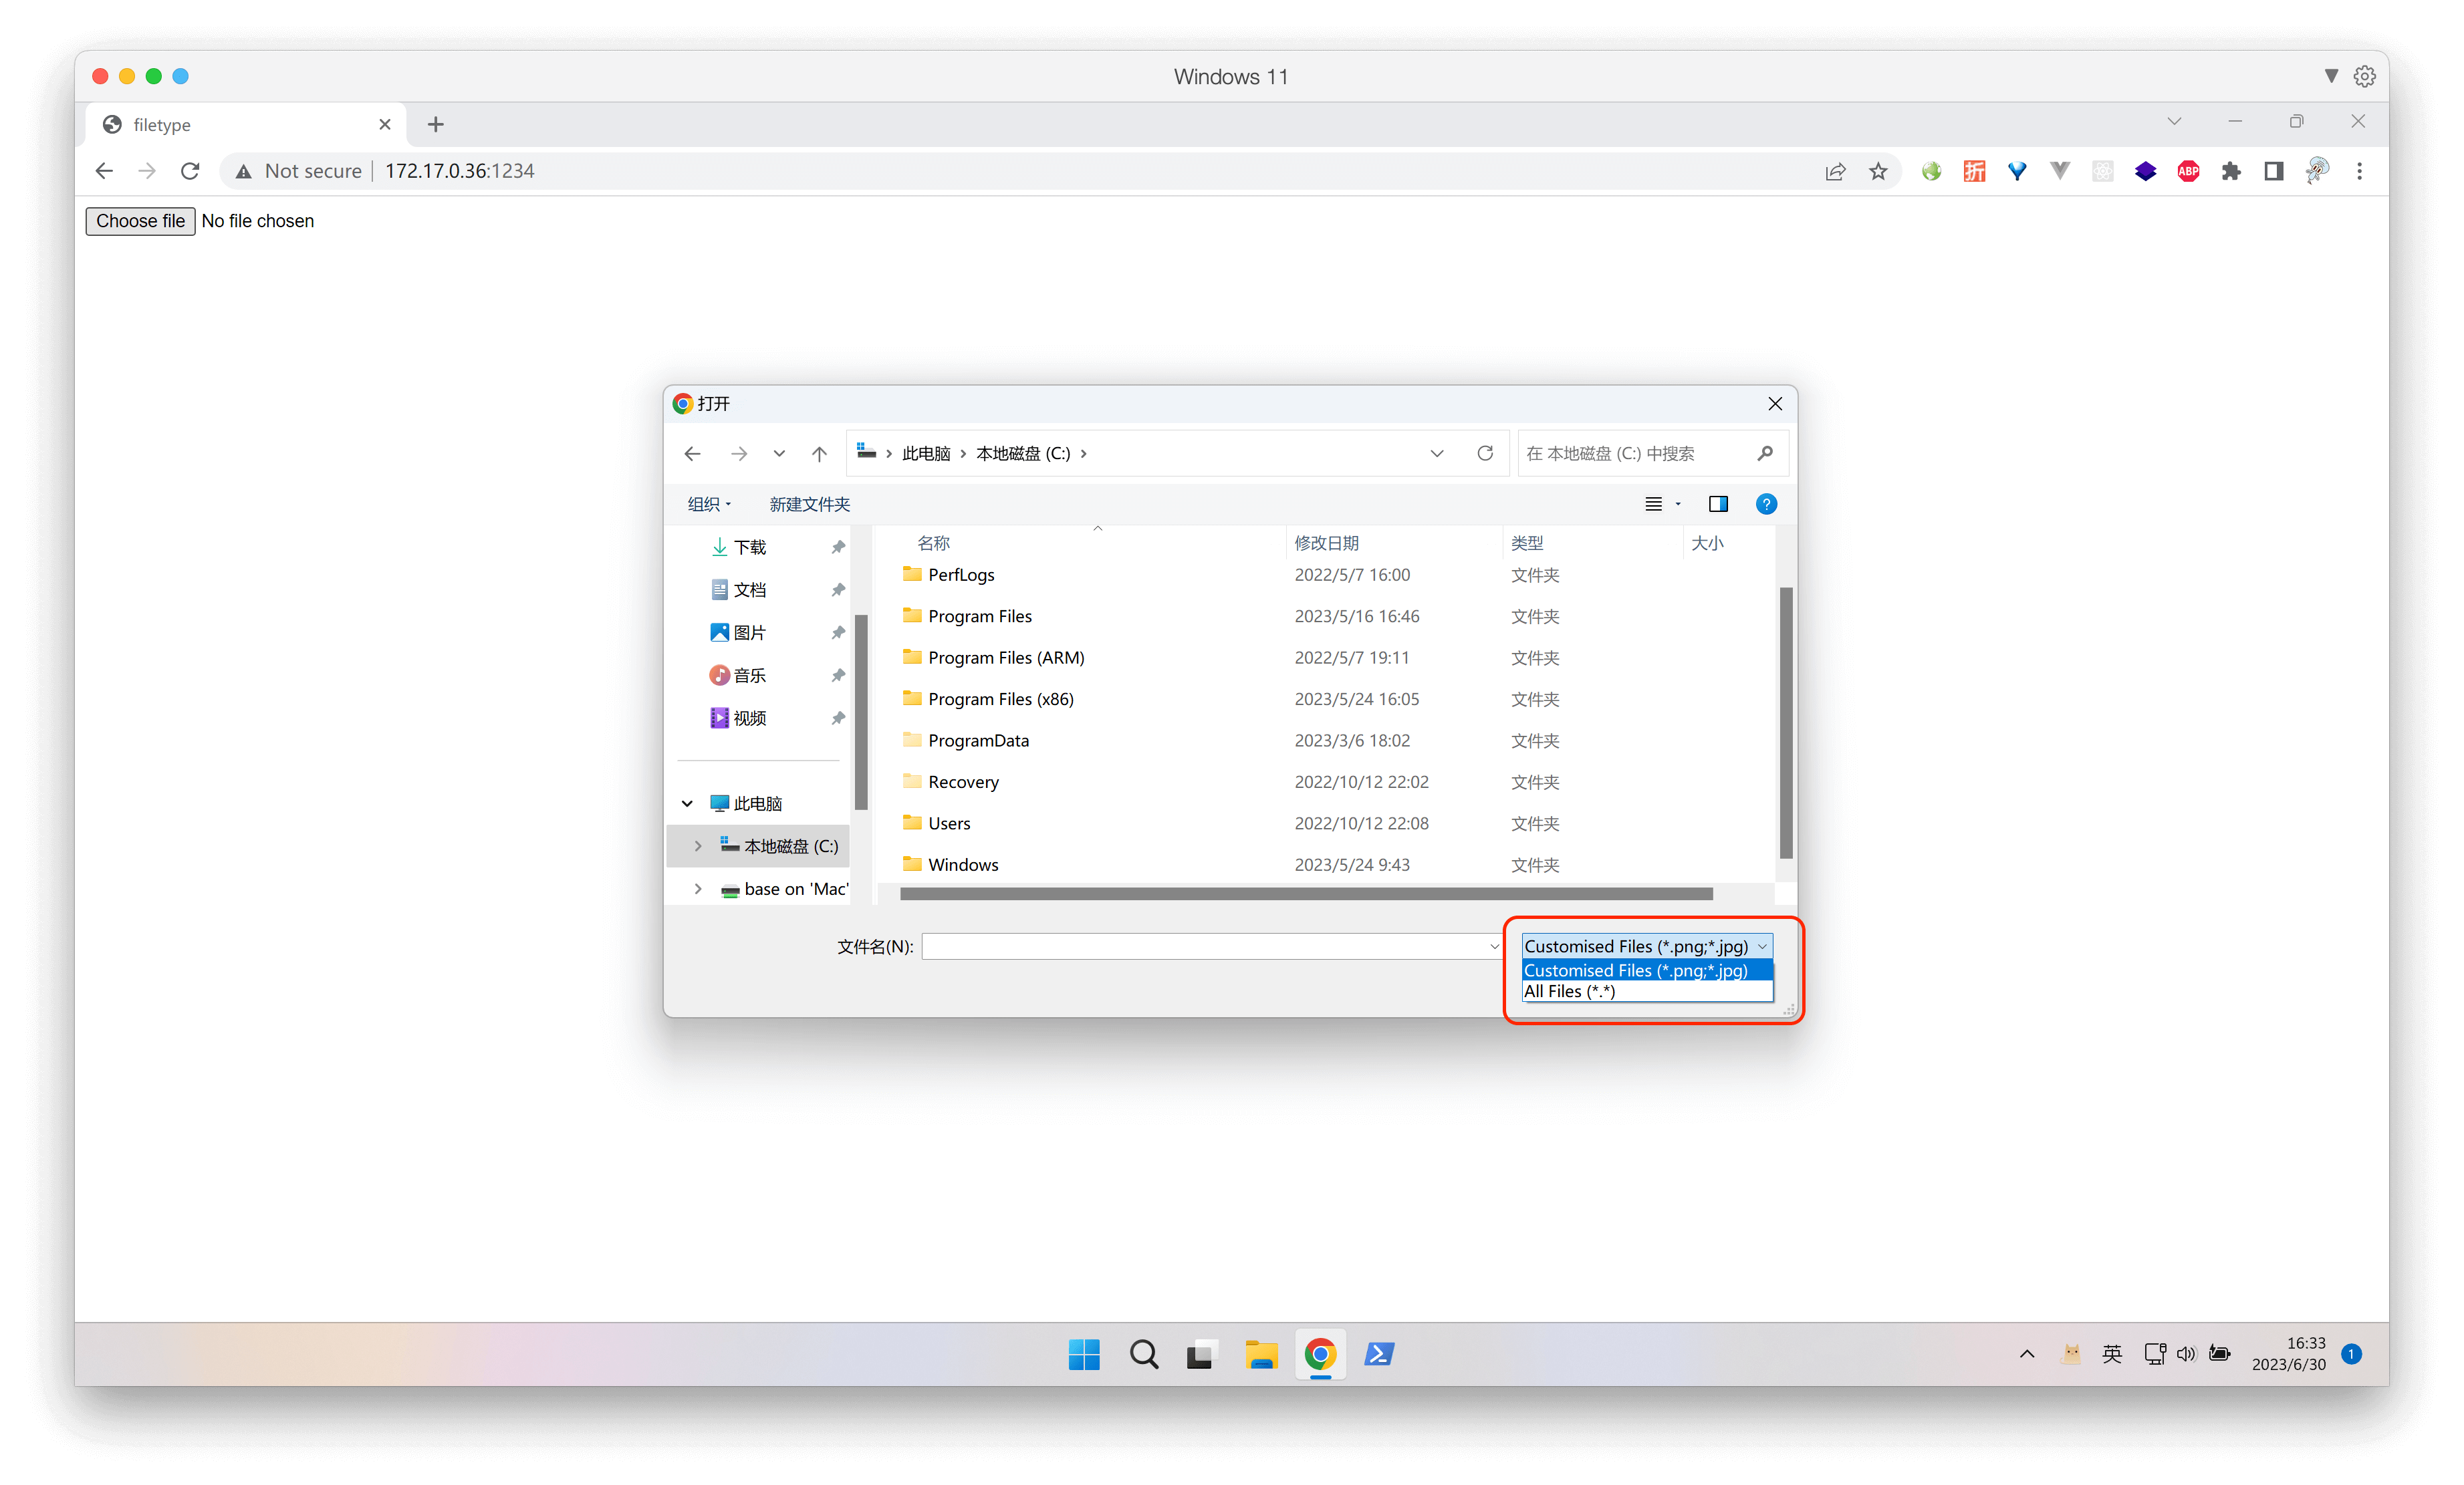The image size is (2464, 1485).
Task: Click the refresh icon beside the address bar
Action: pos(1485,454)
